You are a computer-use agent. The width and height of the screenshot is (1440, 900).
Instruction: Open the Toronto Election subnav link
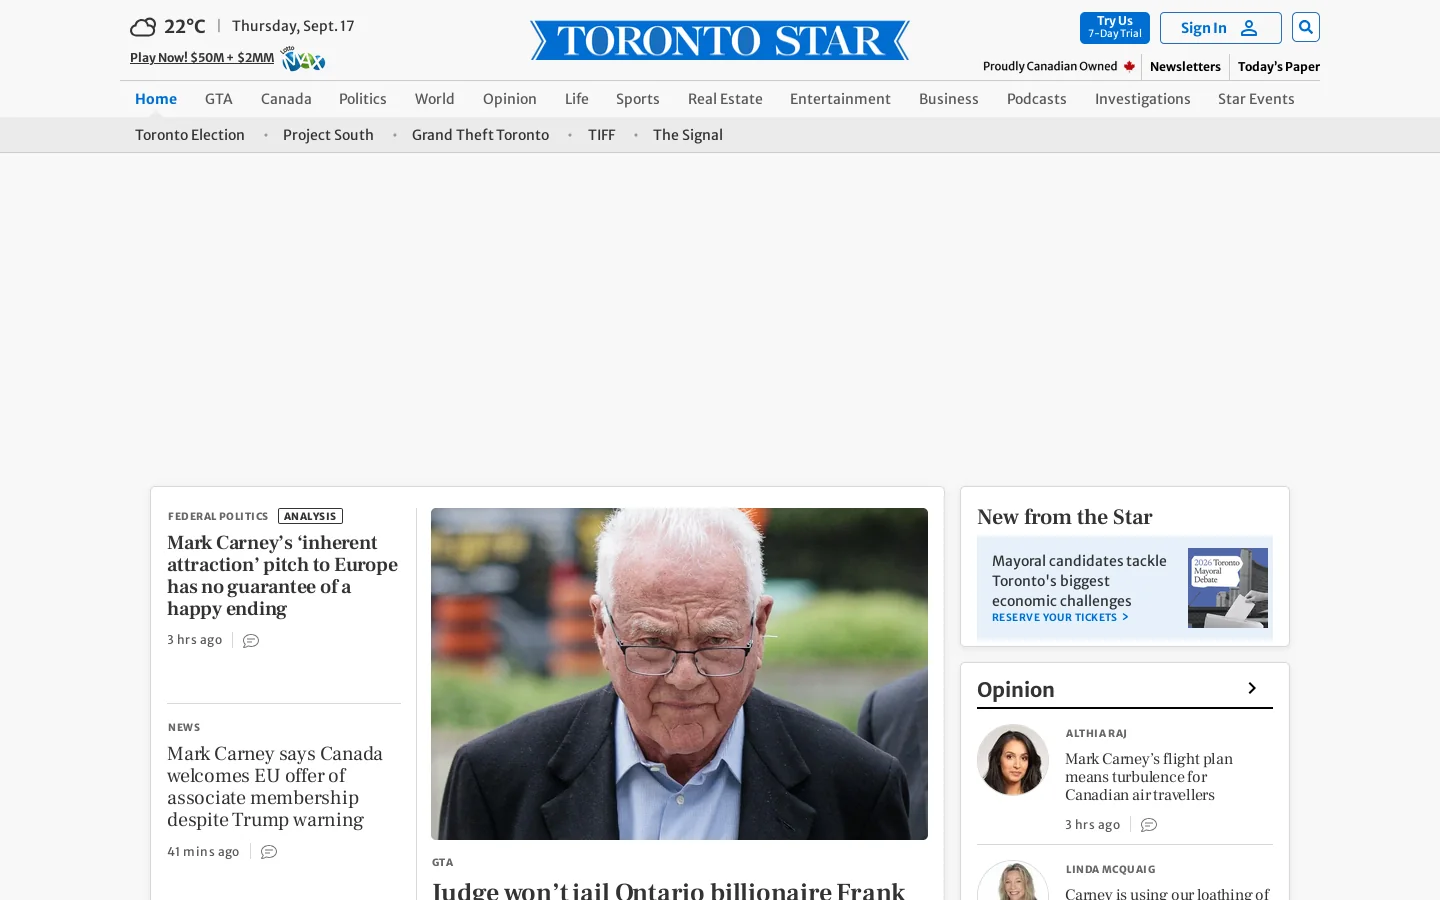tap(190, 135)
